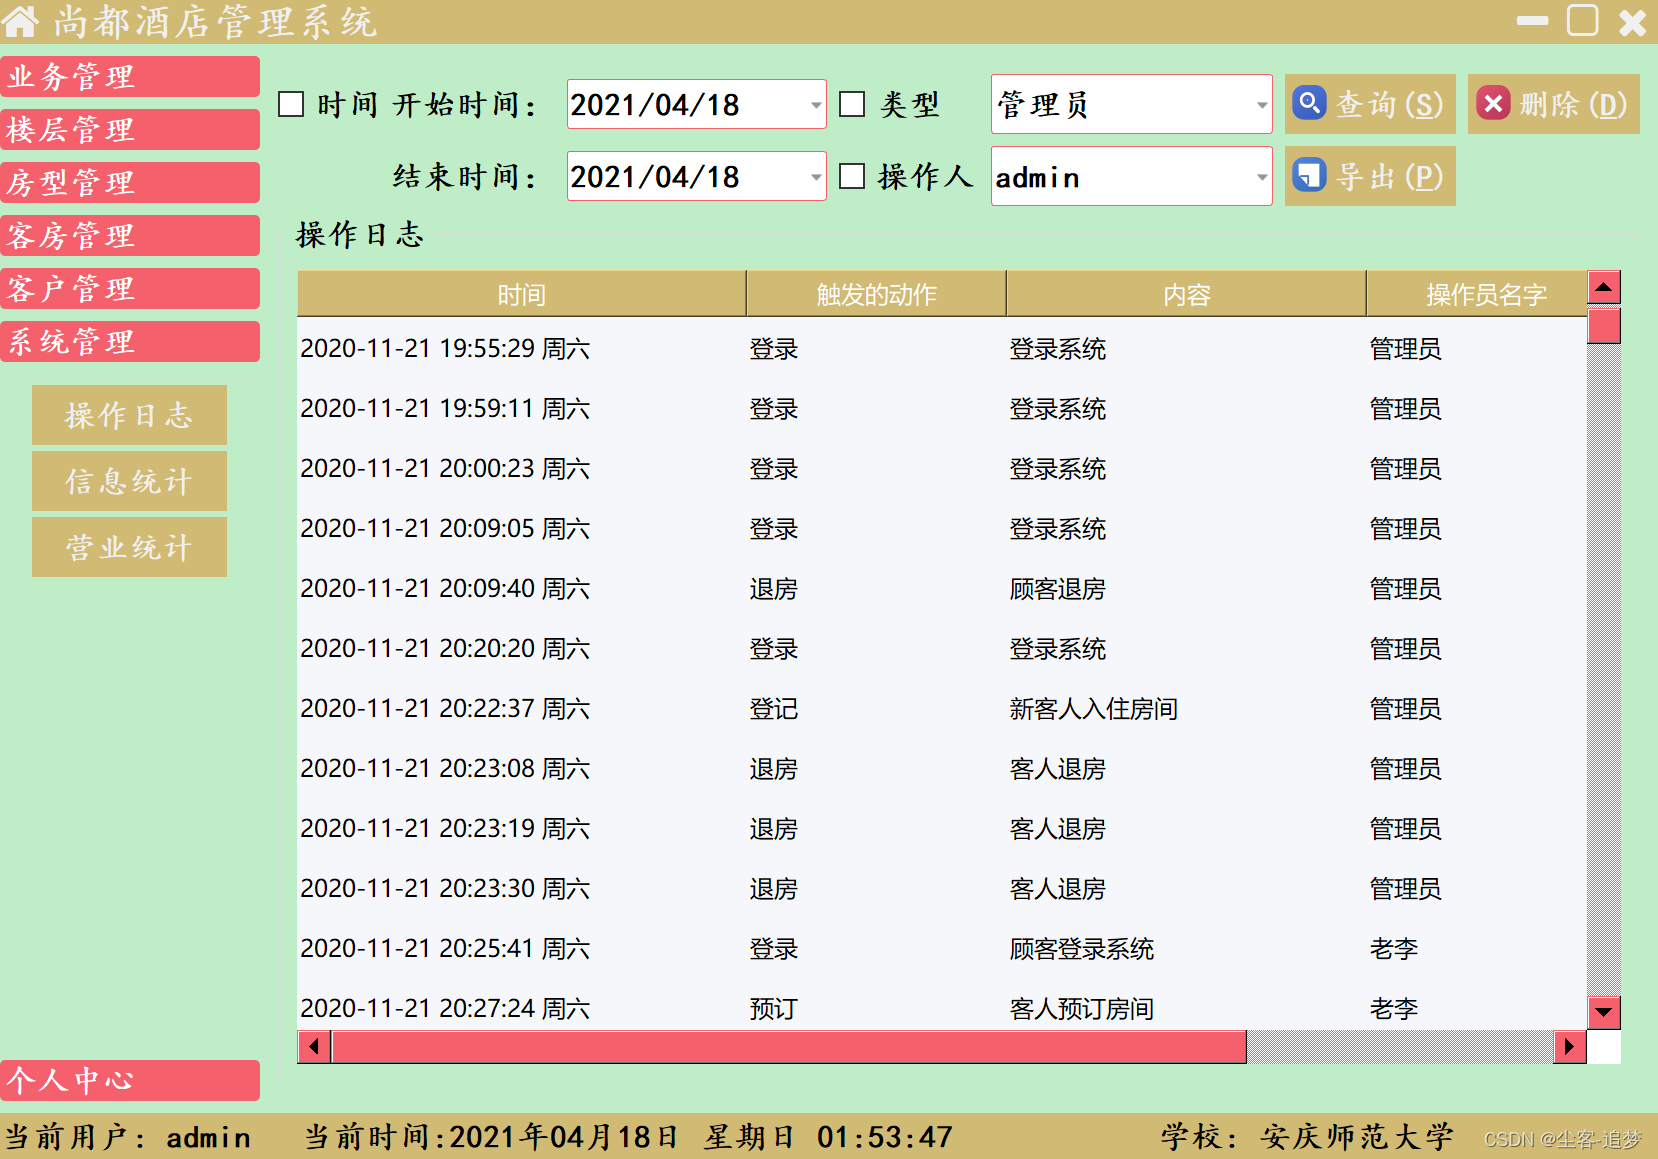
Task: Enable the 类型 filter checkbox
Action: click(852, 104)
